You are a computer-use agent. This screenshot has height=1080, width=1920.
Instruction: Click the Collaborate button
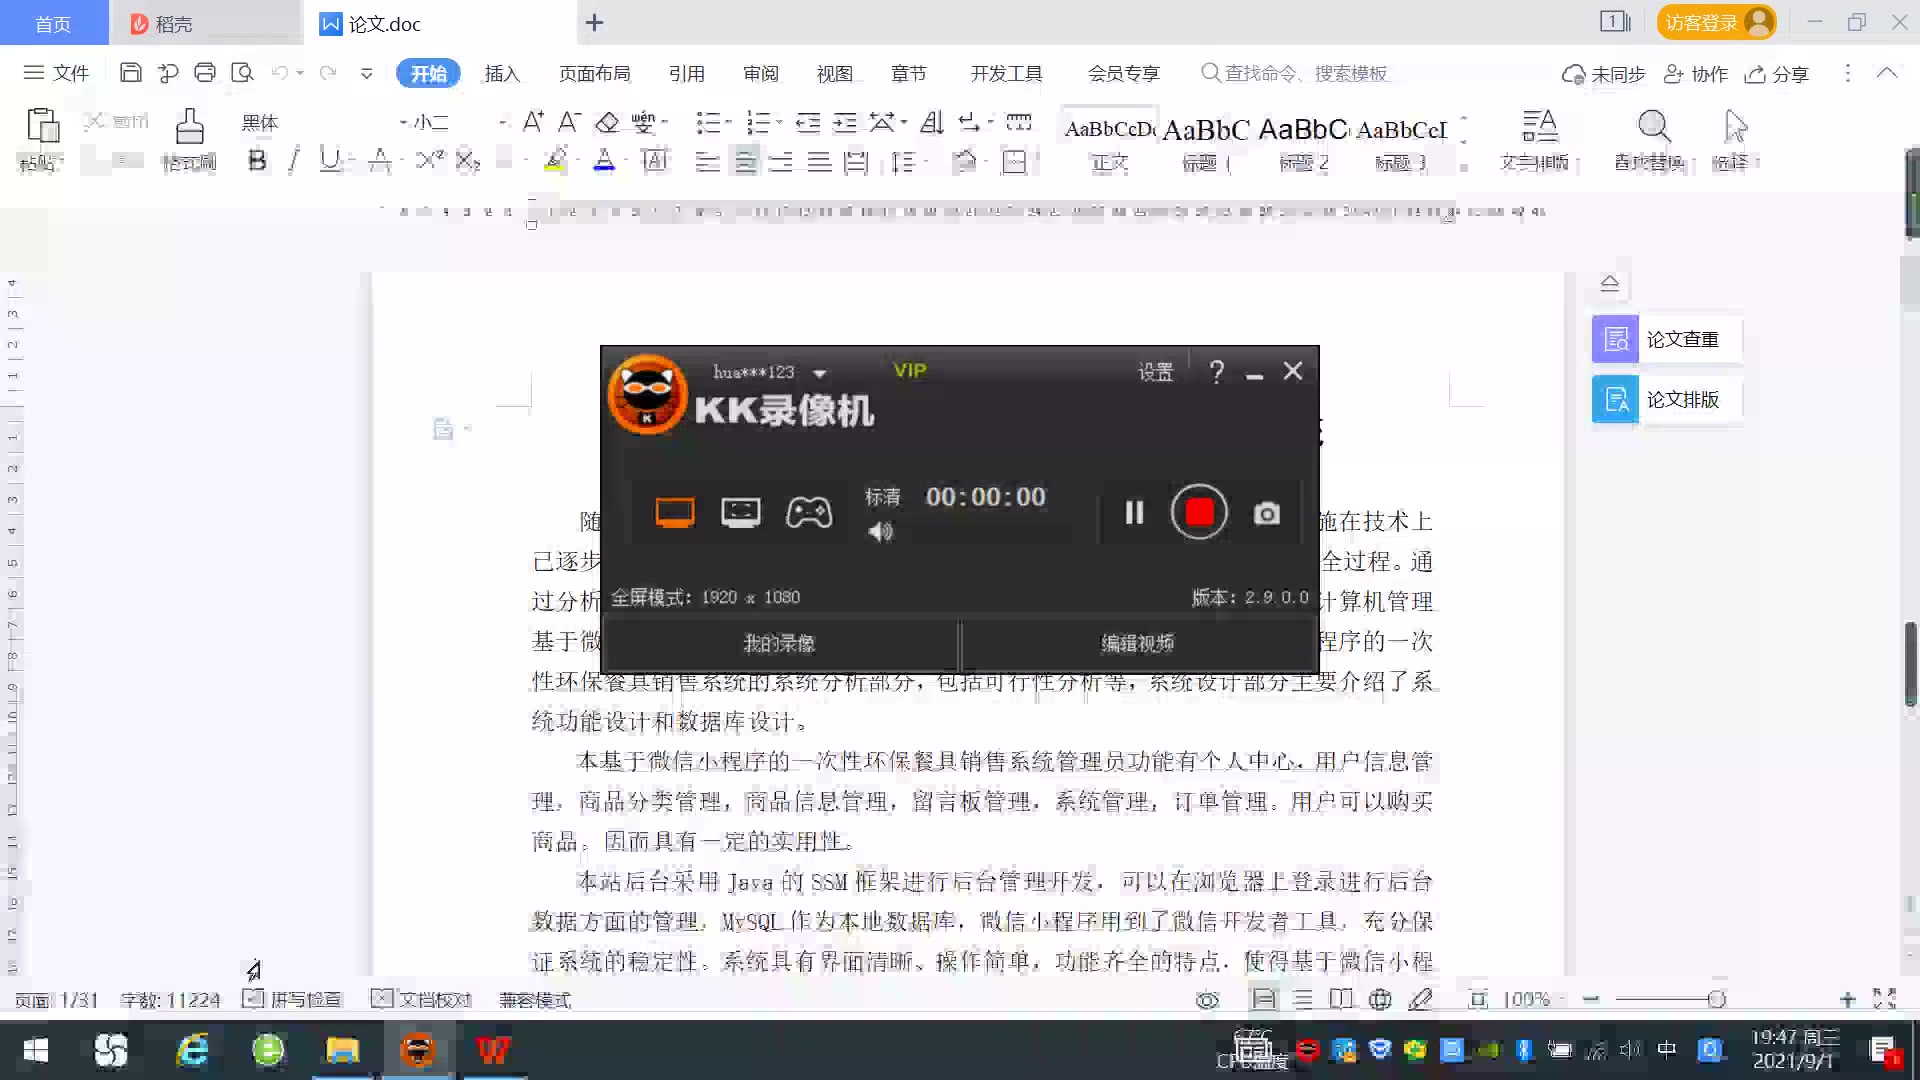point(1696,74)
